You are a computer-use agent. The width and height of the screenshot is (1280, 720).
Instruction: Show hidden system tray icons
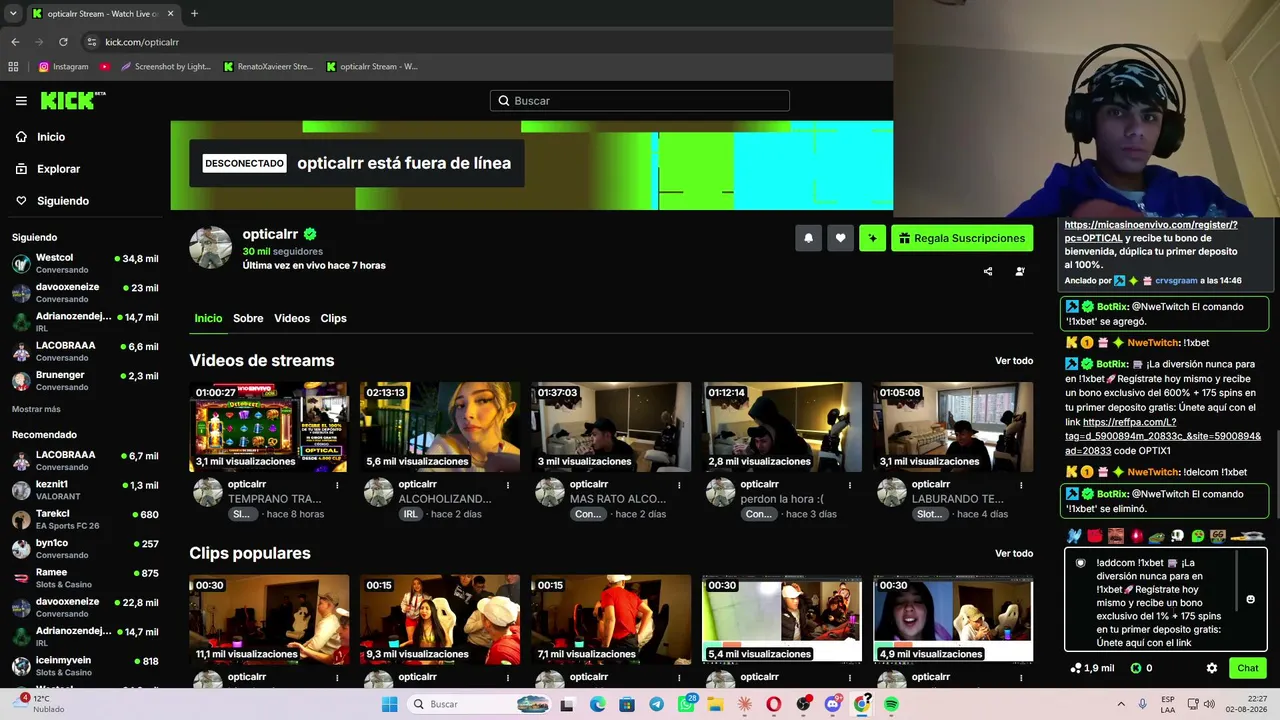tap(1121, 704)
